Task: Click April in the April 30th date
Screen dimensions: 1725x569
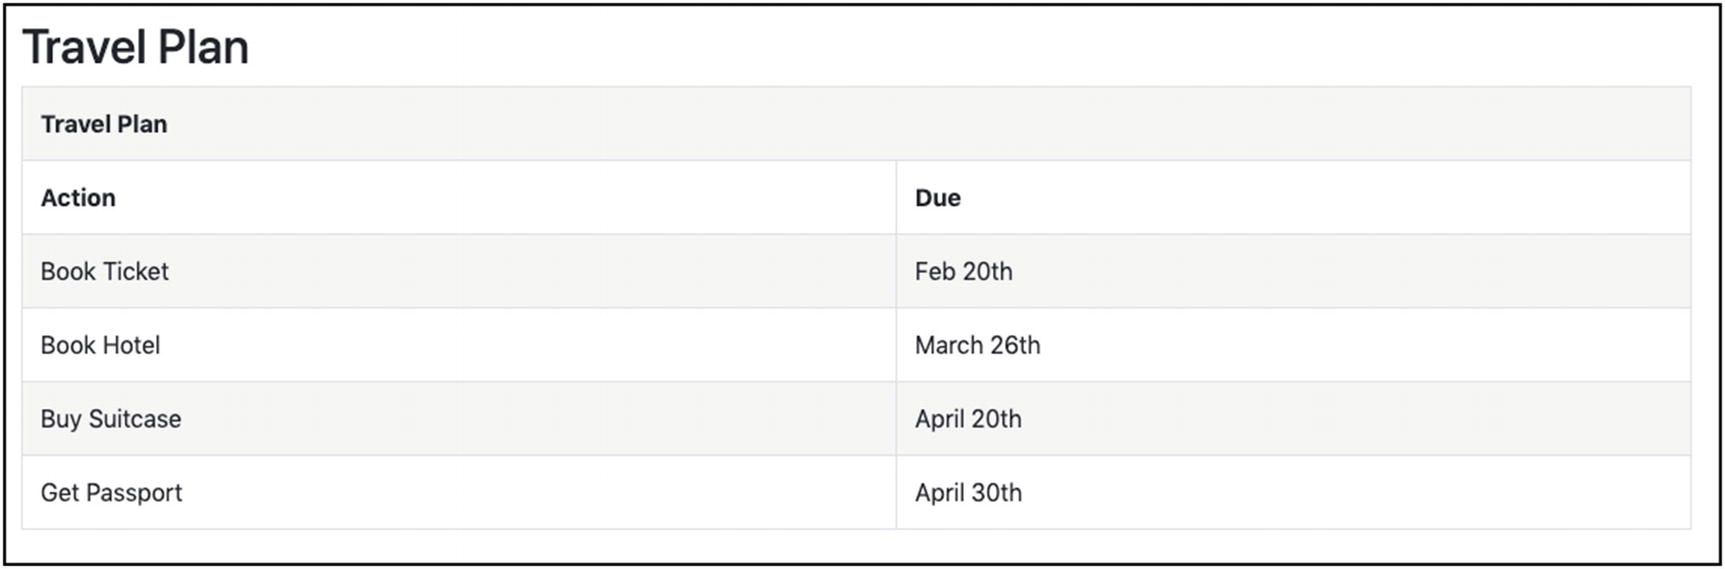Action: click(x=939, y=493)
